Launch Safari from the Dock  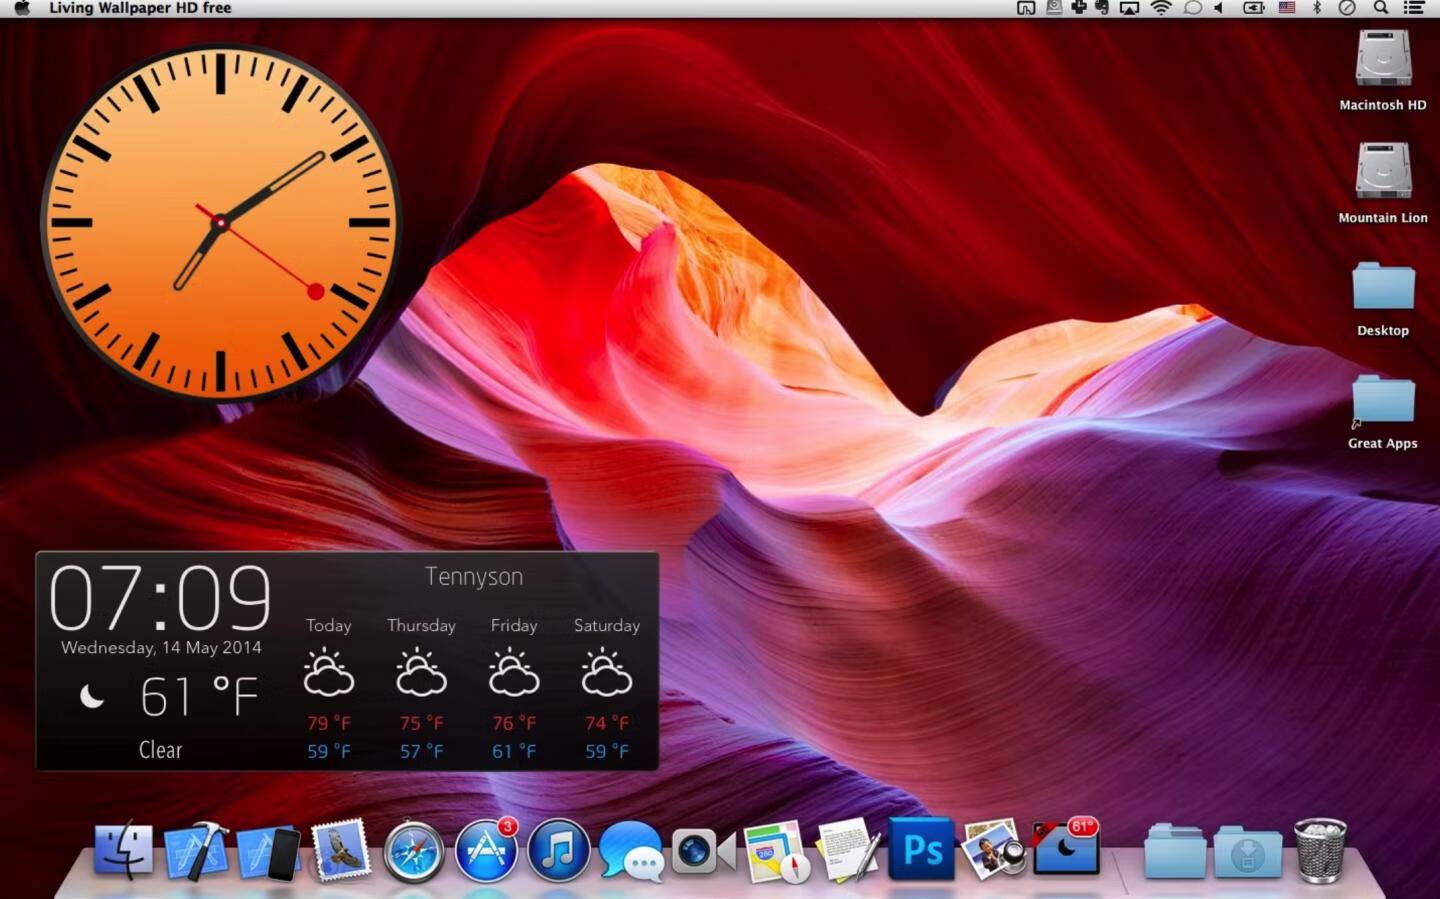coord(413,852)
